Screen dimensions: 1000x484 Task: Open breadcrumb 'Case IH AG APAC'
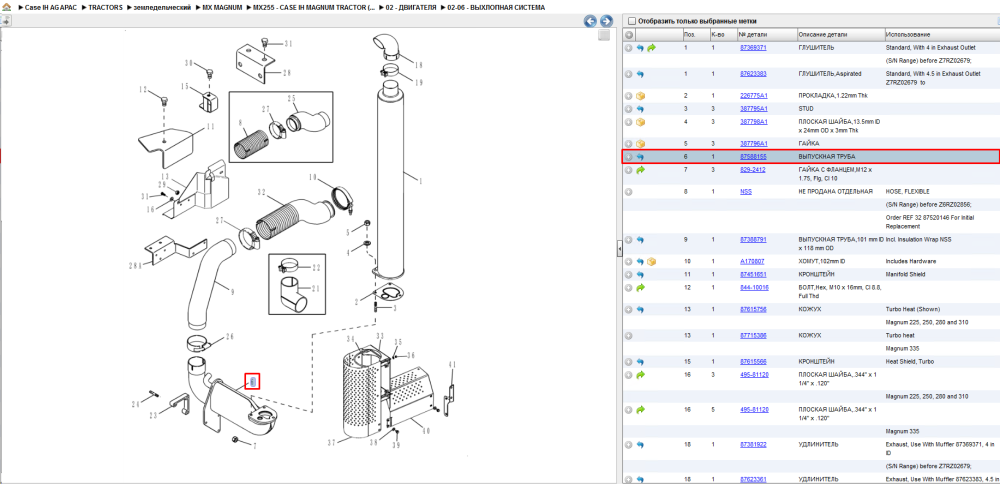[x=51, y=7]
